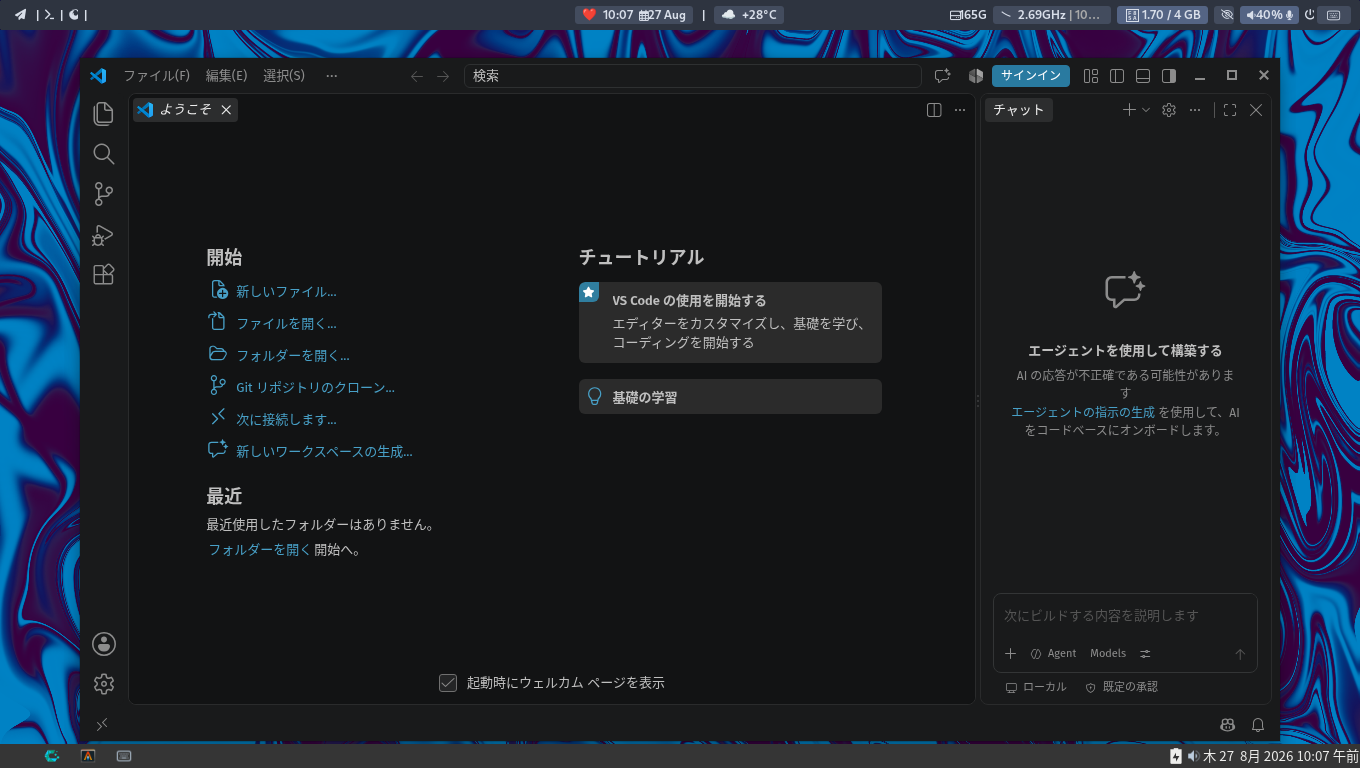1360x768 pixels.
Task: Open chat panel more actions ellipsis
Action: point(1195,110)
